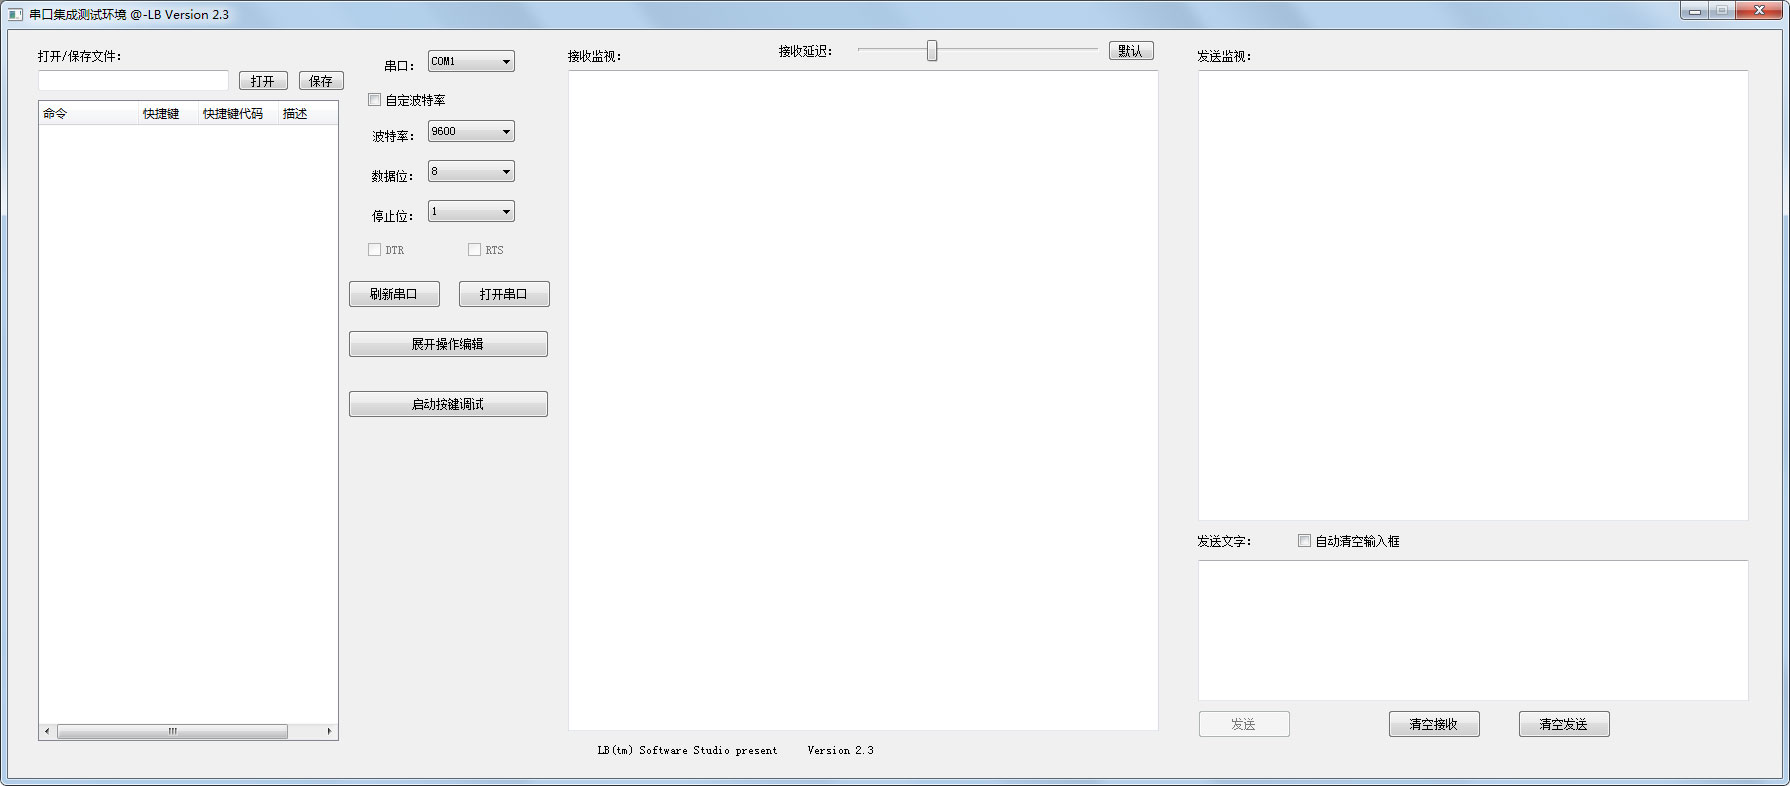Click inside the 发送文字 text box
This screenshot has width=1790, height=786.
tap(1473, 630)
